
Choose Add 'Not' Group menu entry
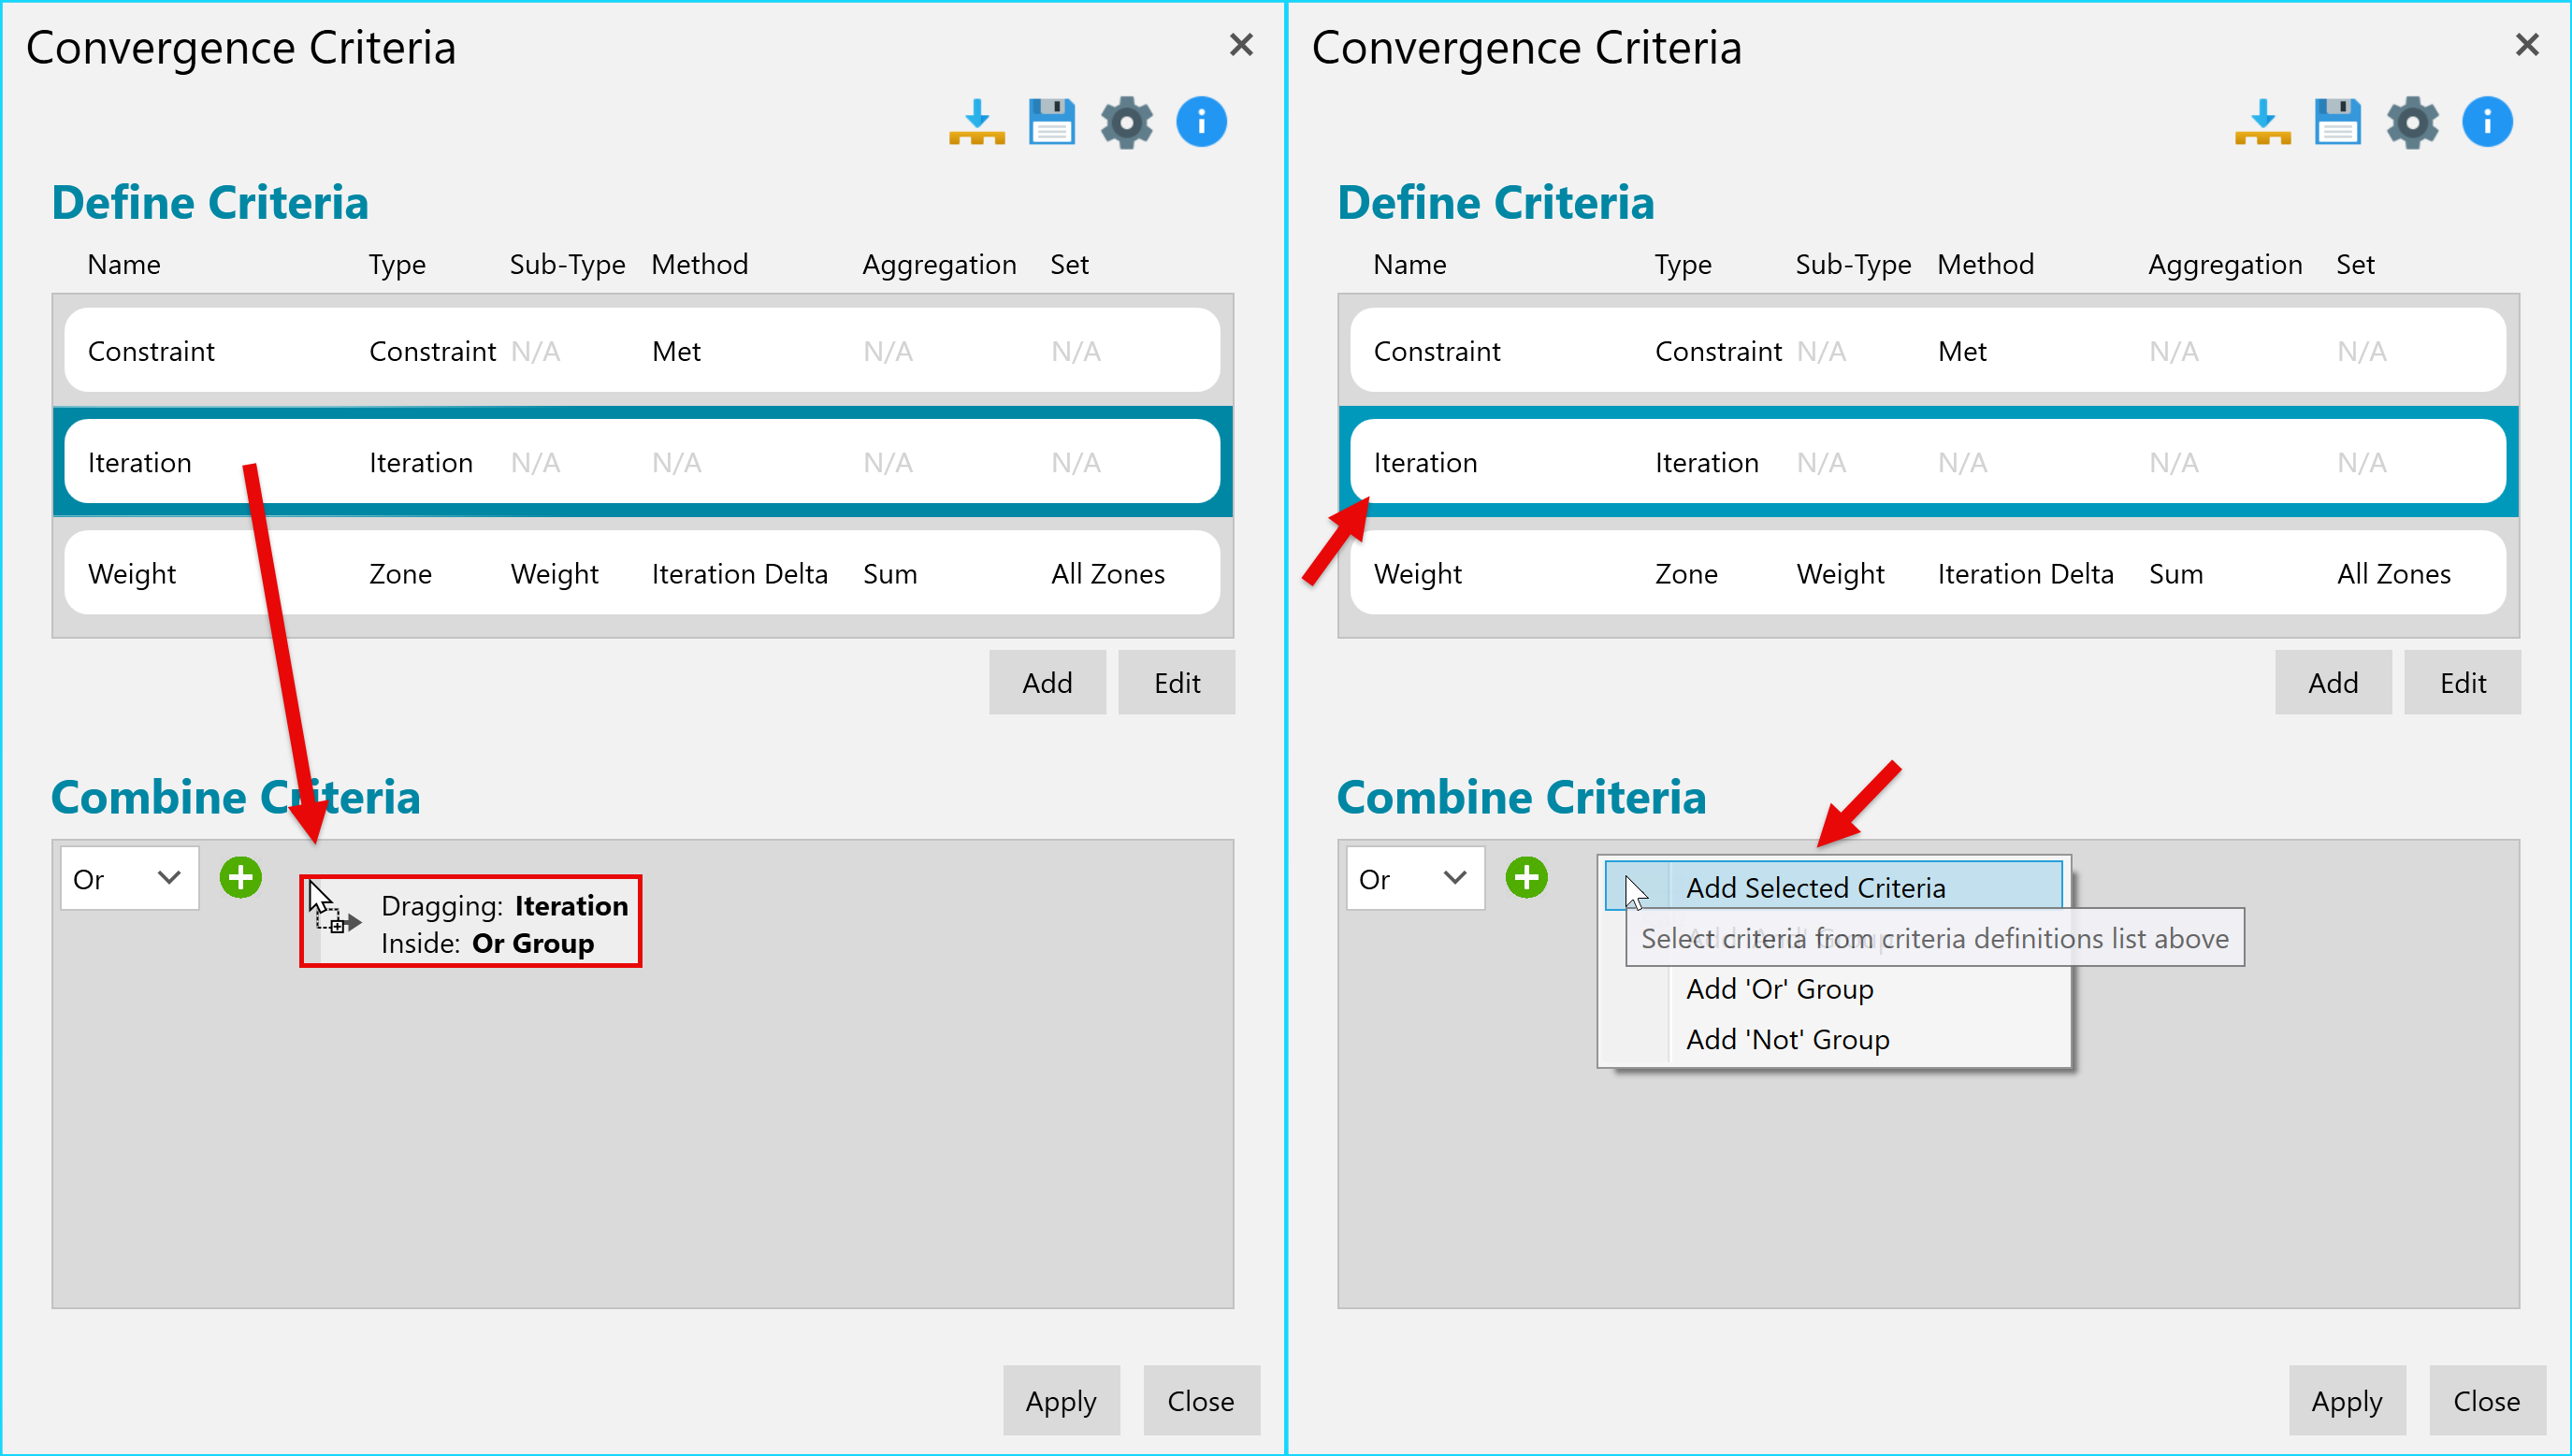[1834, 1040]
